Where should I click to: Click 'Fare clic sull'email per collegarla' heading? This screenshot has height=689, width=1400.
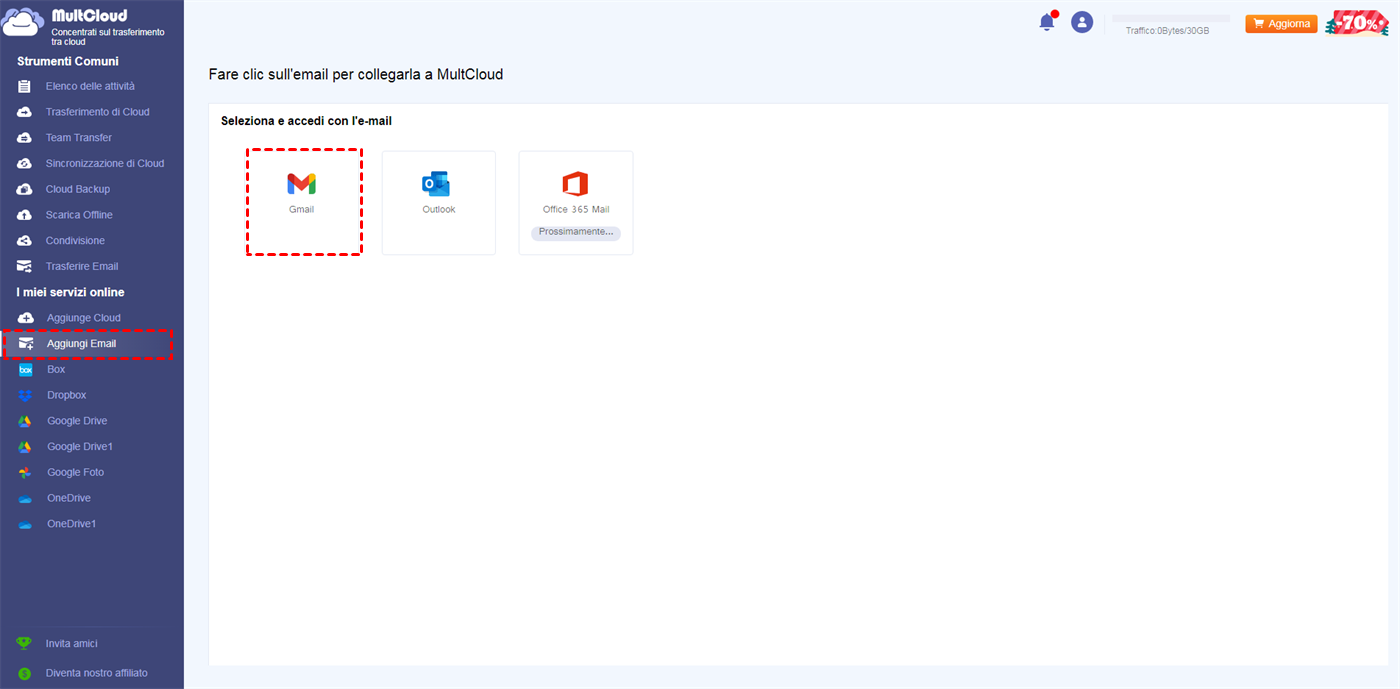pos(356,75)
